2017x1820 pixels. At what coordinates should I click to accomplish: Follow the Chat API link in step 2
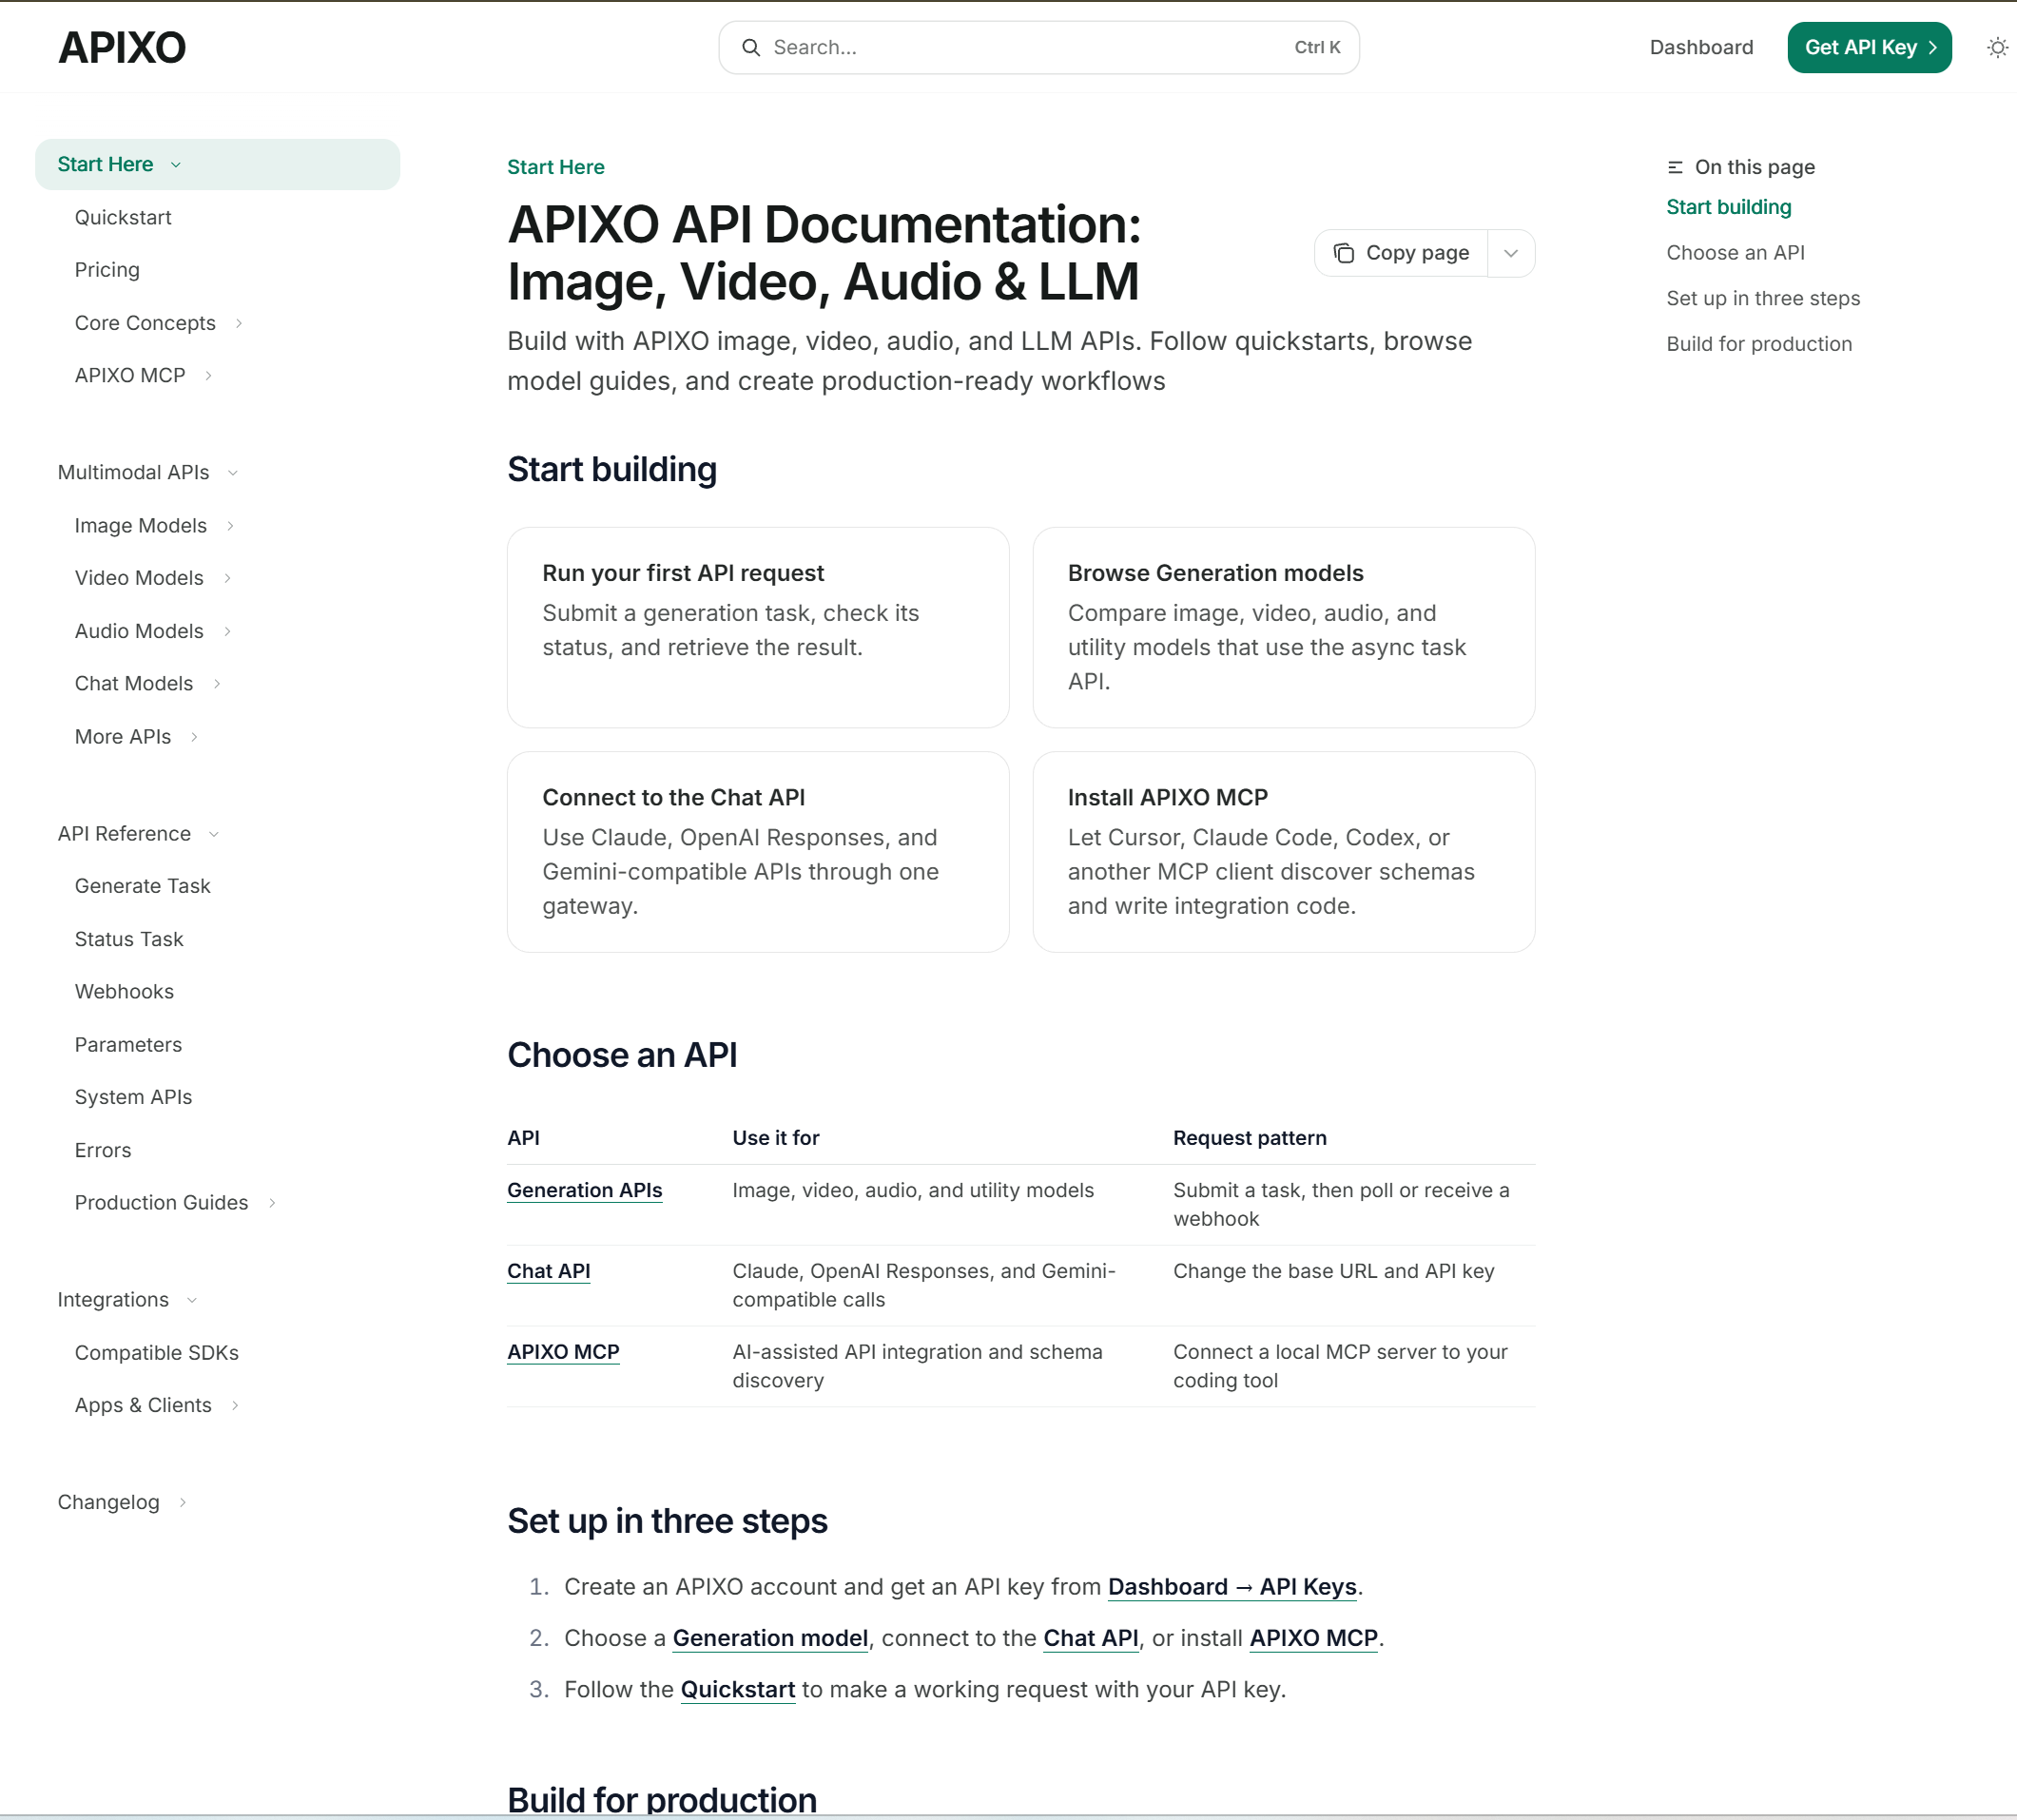(1091, 1638)
